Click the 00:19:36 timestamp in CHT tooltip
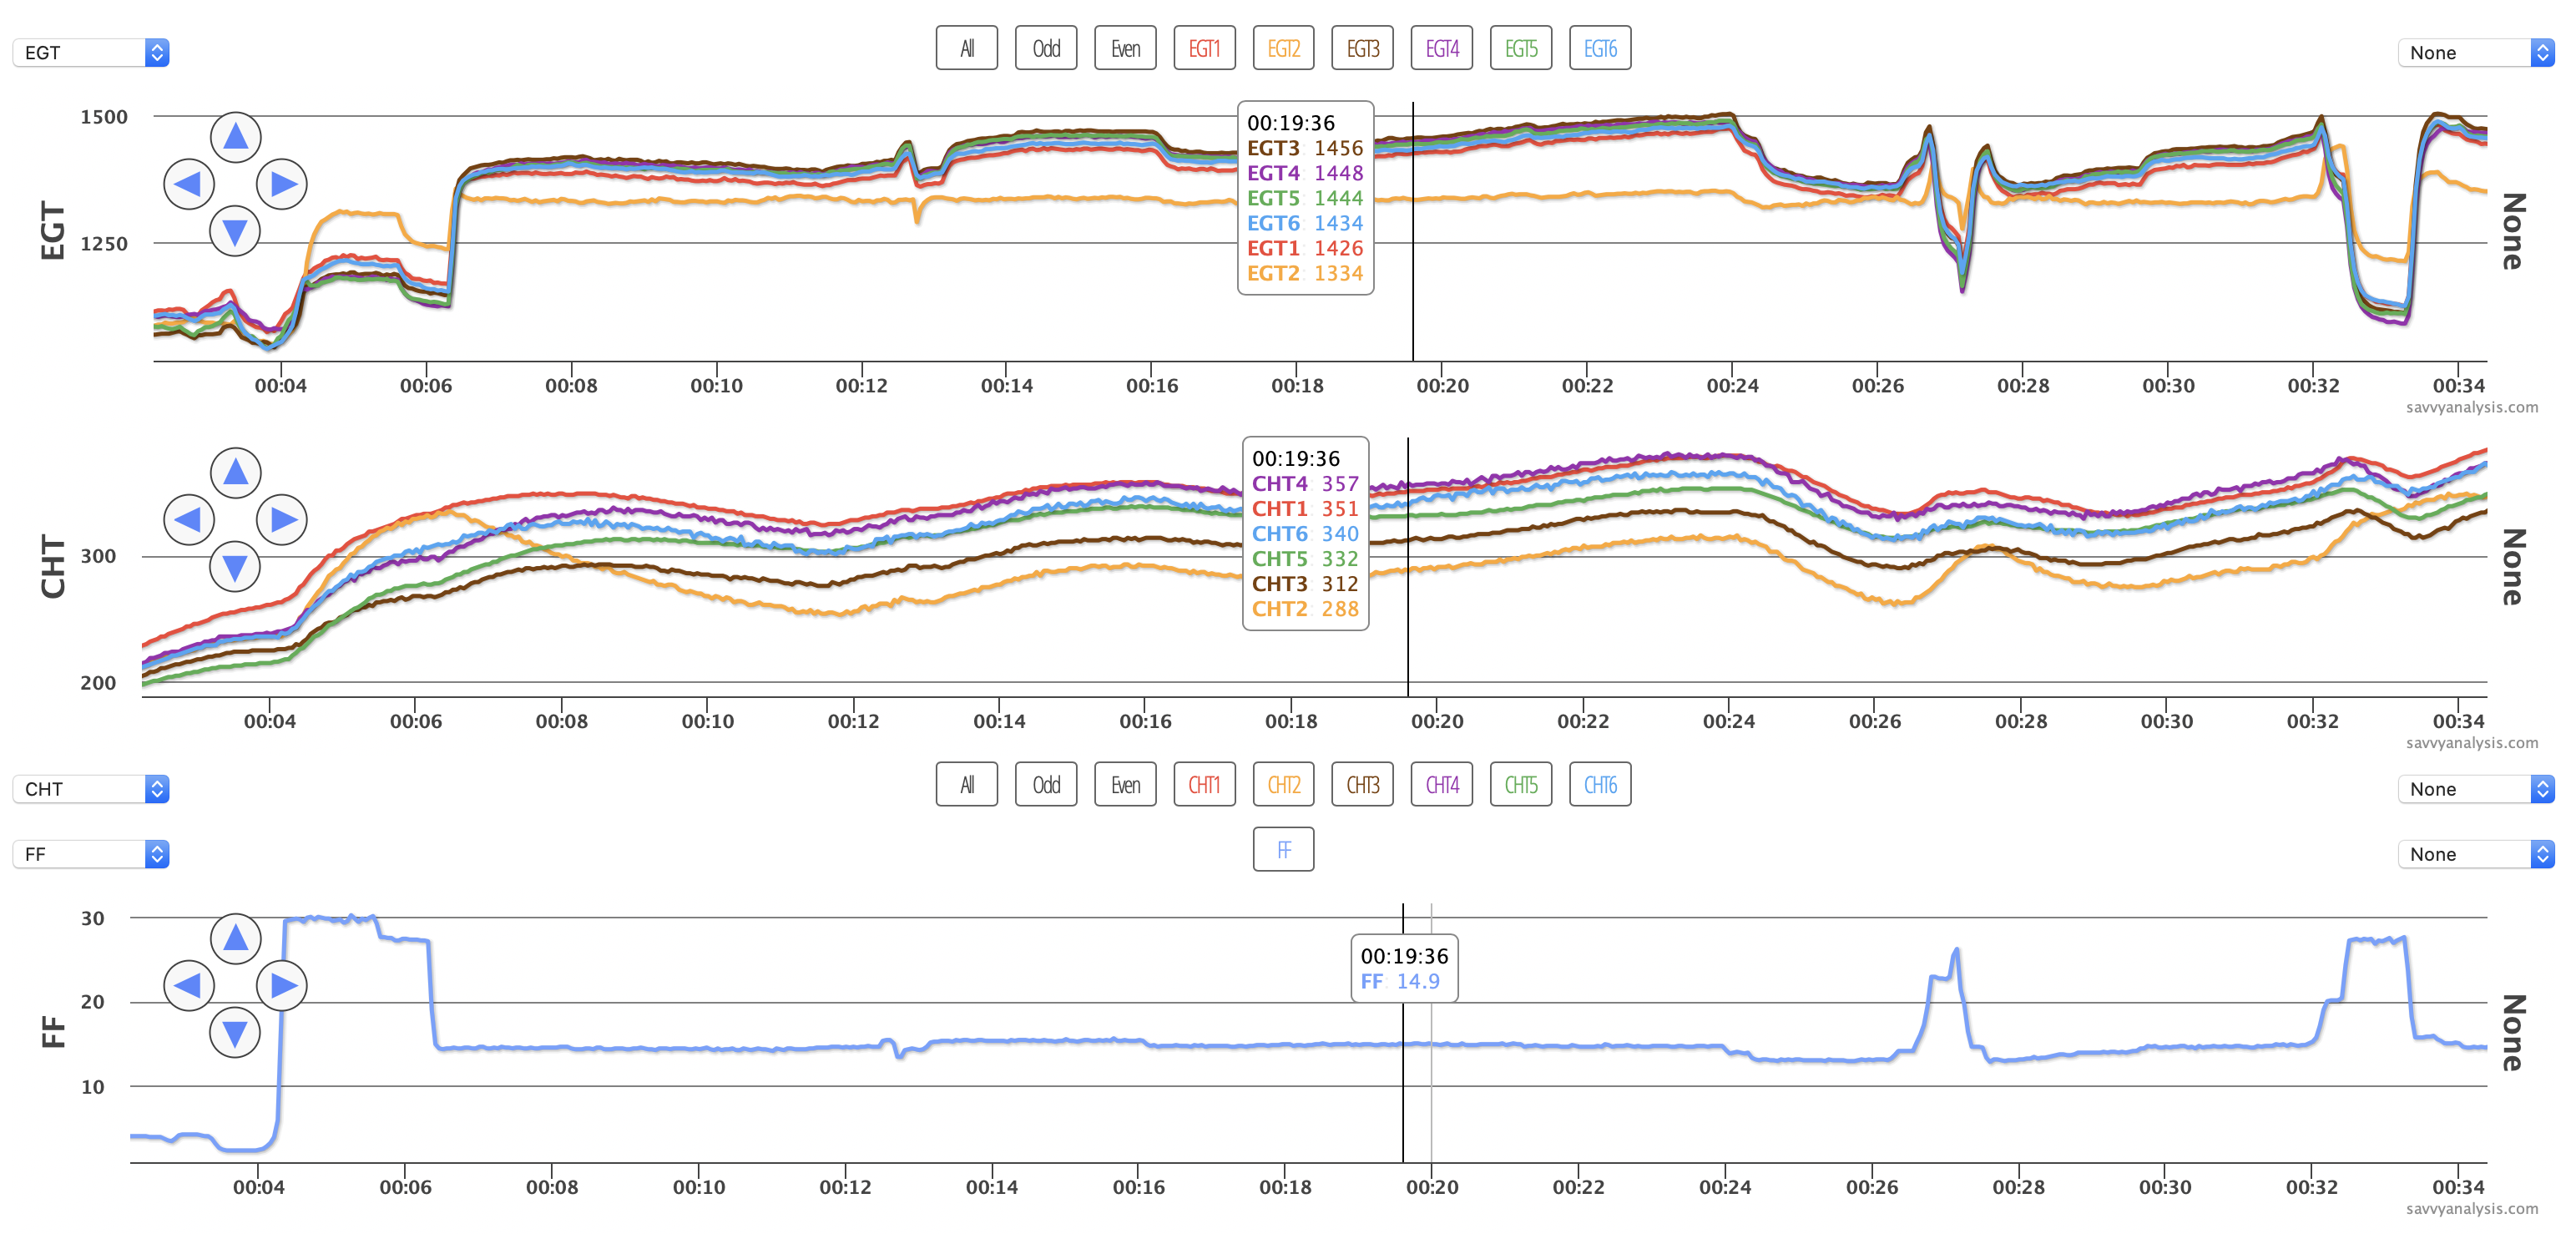Image resolution: width=2576 pixels, height=1234 pixels. coord(1295,458)
